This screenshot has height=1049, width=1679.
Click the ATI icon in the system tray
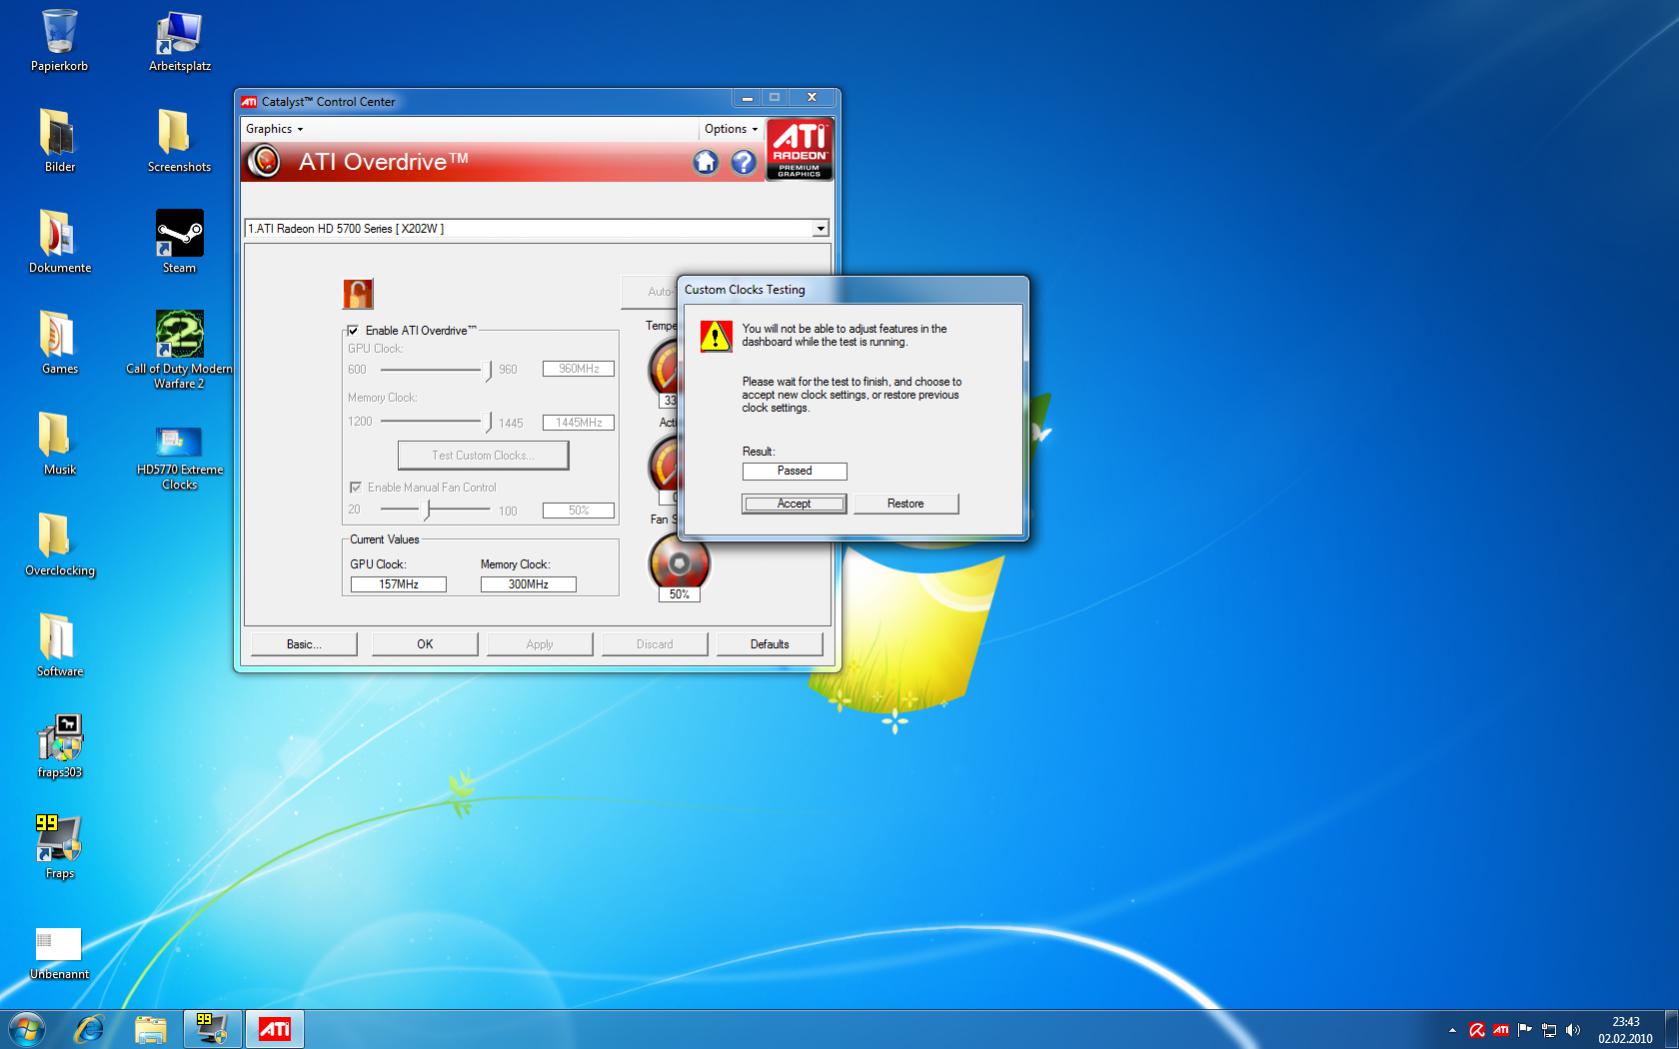point(1501,1030)
